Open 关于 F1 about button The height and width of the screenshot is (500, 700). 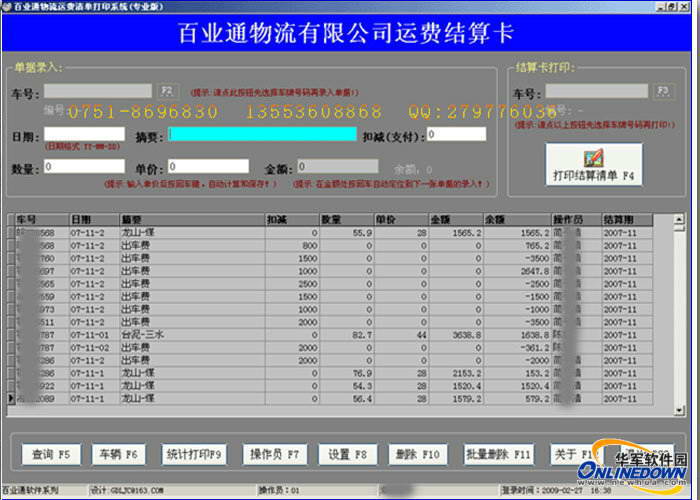pos(574,454)
